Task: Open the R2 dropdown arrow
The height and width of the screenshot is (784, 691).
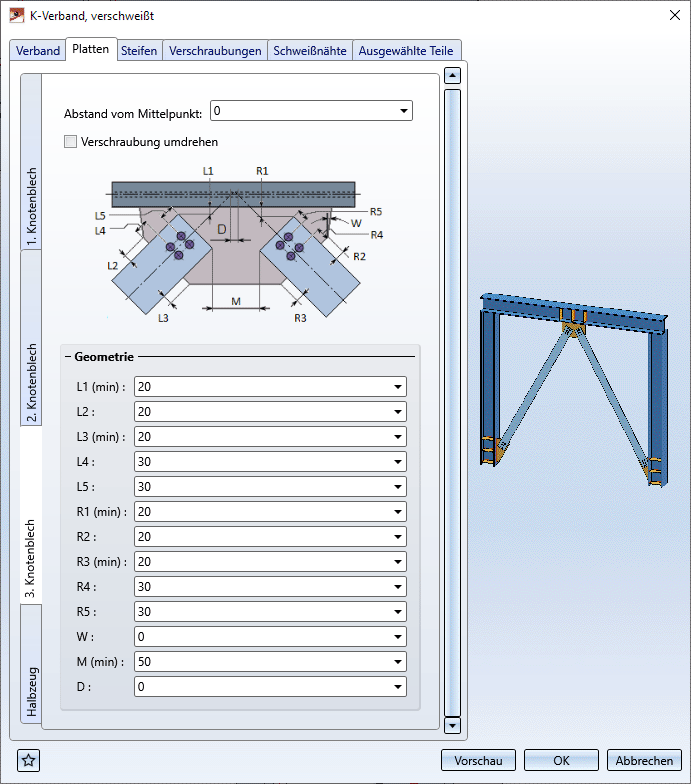Action: click(x=398, y=536)
